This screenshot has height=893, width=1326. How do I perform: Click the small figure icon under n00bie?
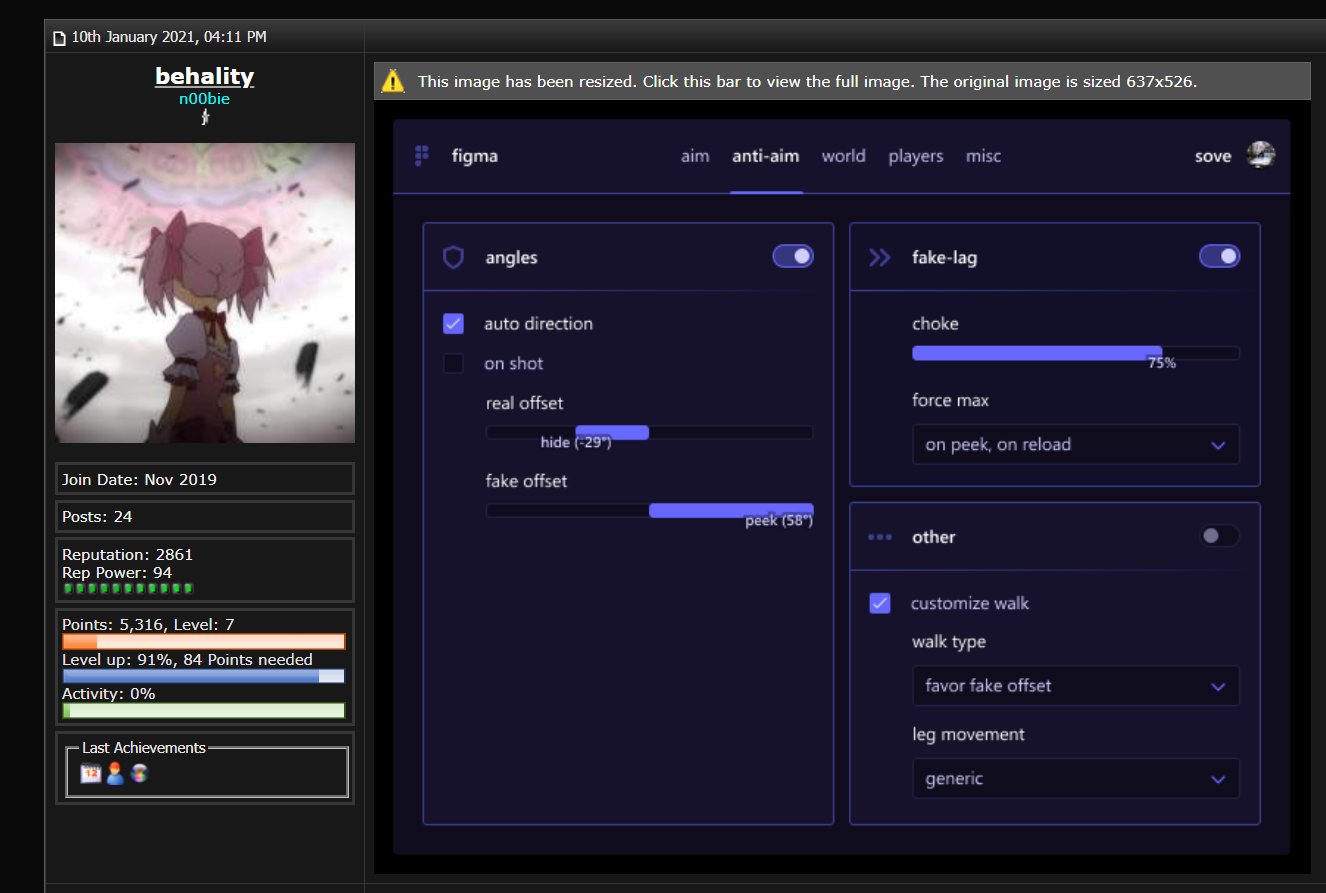click(204, 118)
